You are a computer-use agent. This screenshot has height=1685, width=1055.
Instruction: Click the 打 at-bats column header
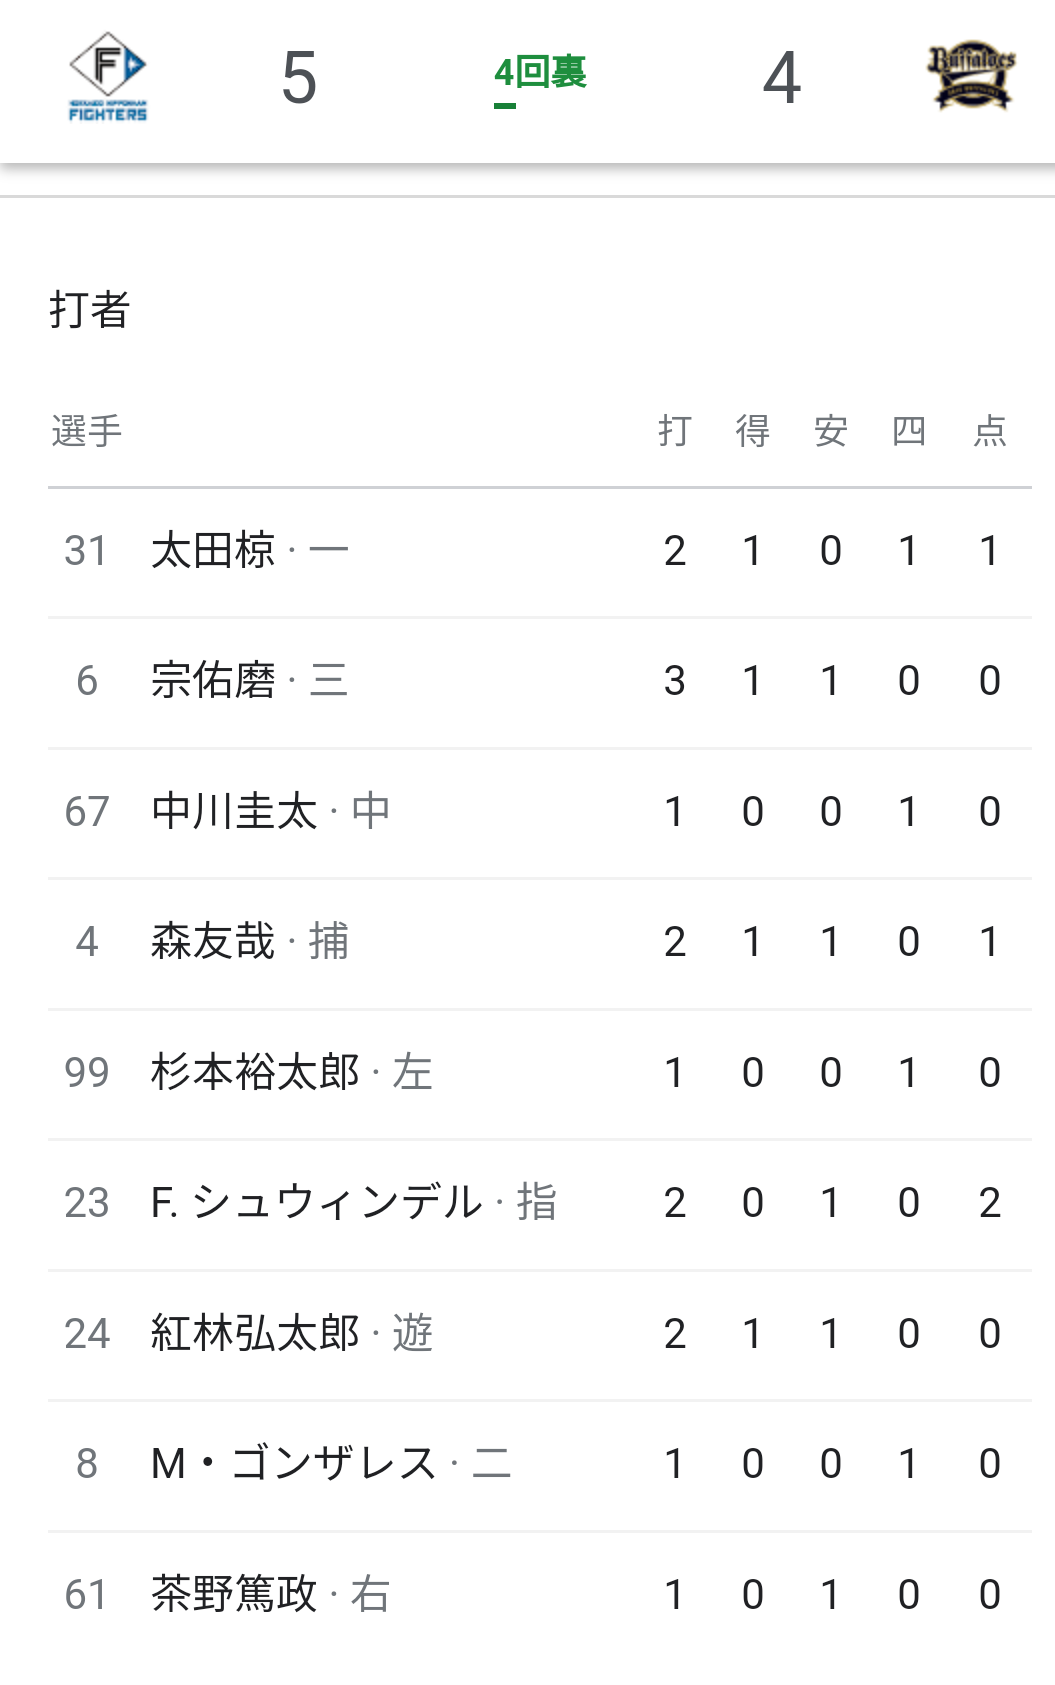pos(675,431)
